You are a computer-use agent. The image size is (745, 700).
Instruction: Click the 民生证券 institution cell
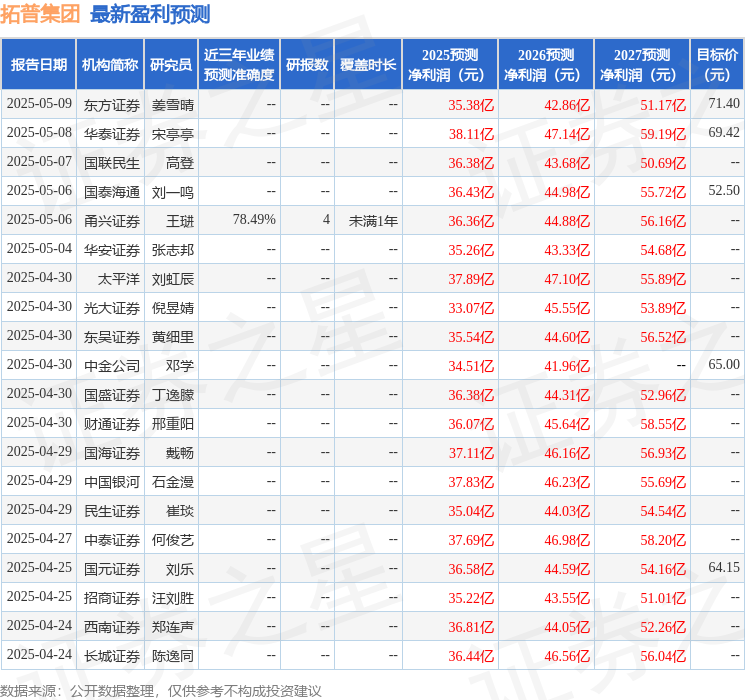(x=112, y=511)
